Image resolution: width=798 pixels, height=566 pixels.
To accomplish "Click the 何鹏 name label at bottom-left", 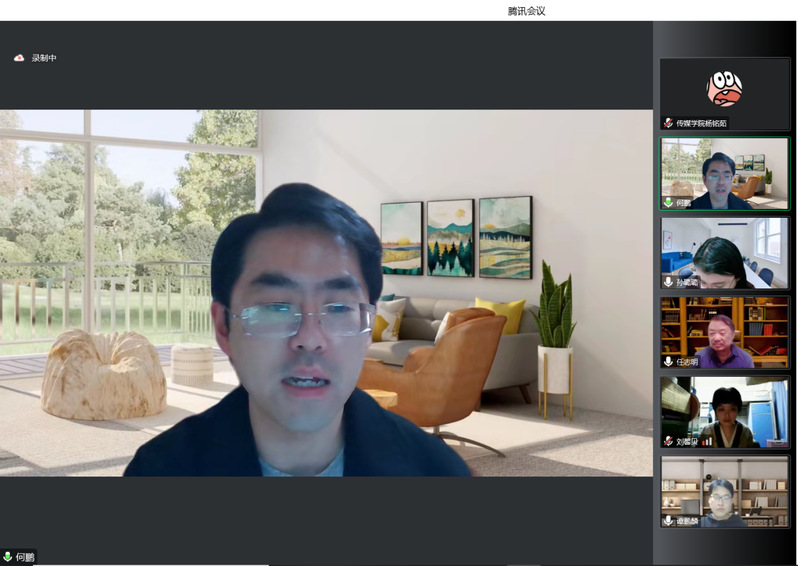I will (x=25, y=557).
